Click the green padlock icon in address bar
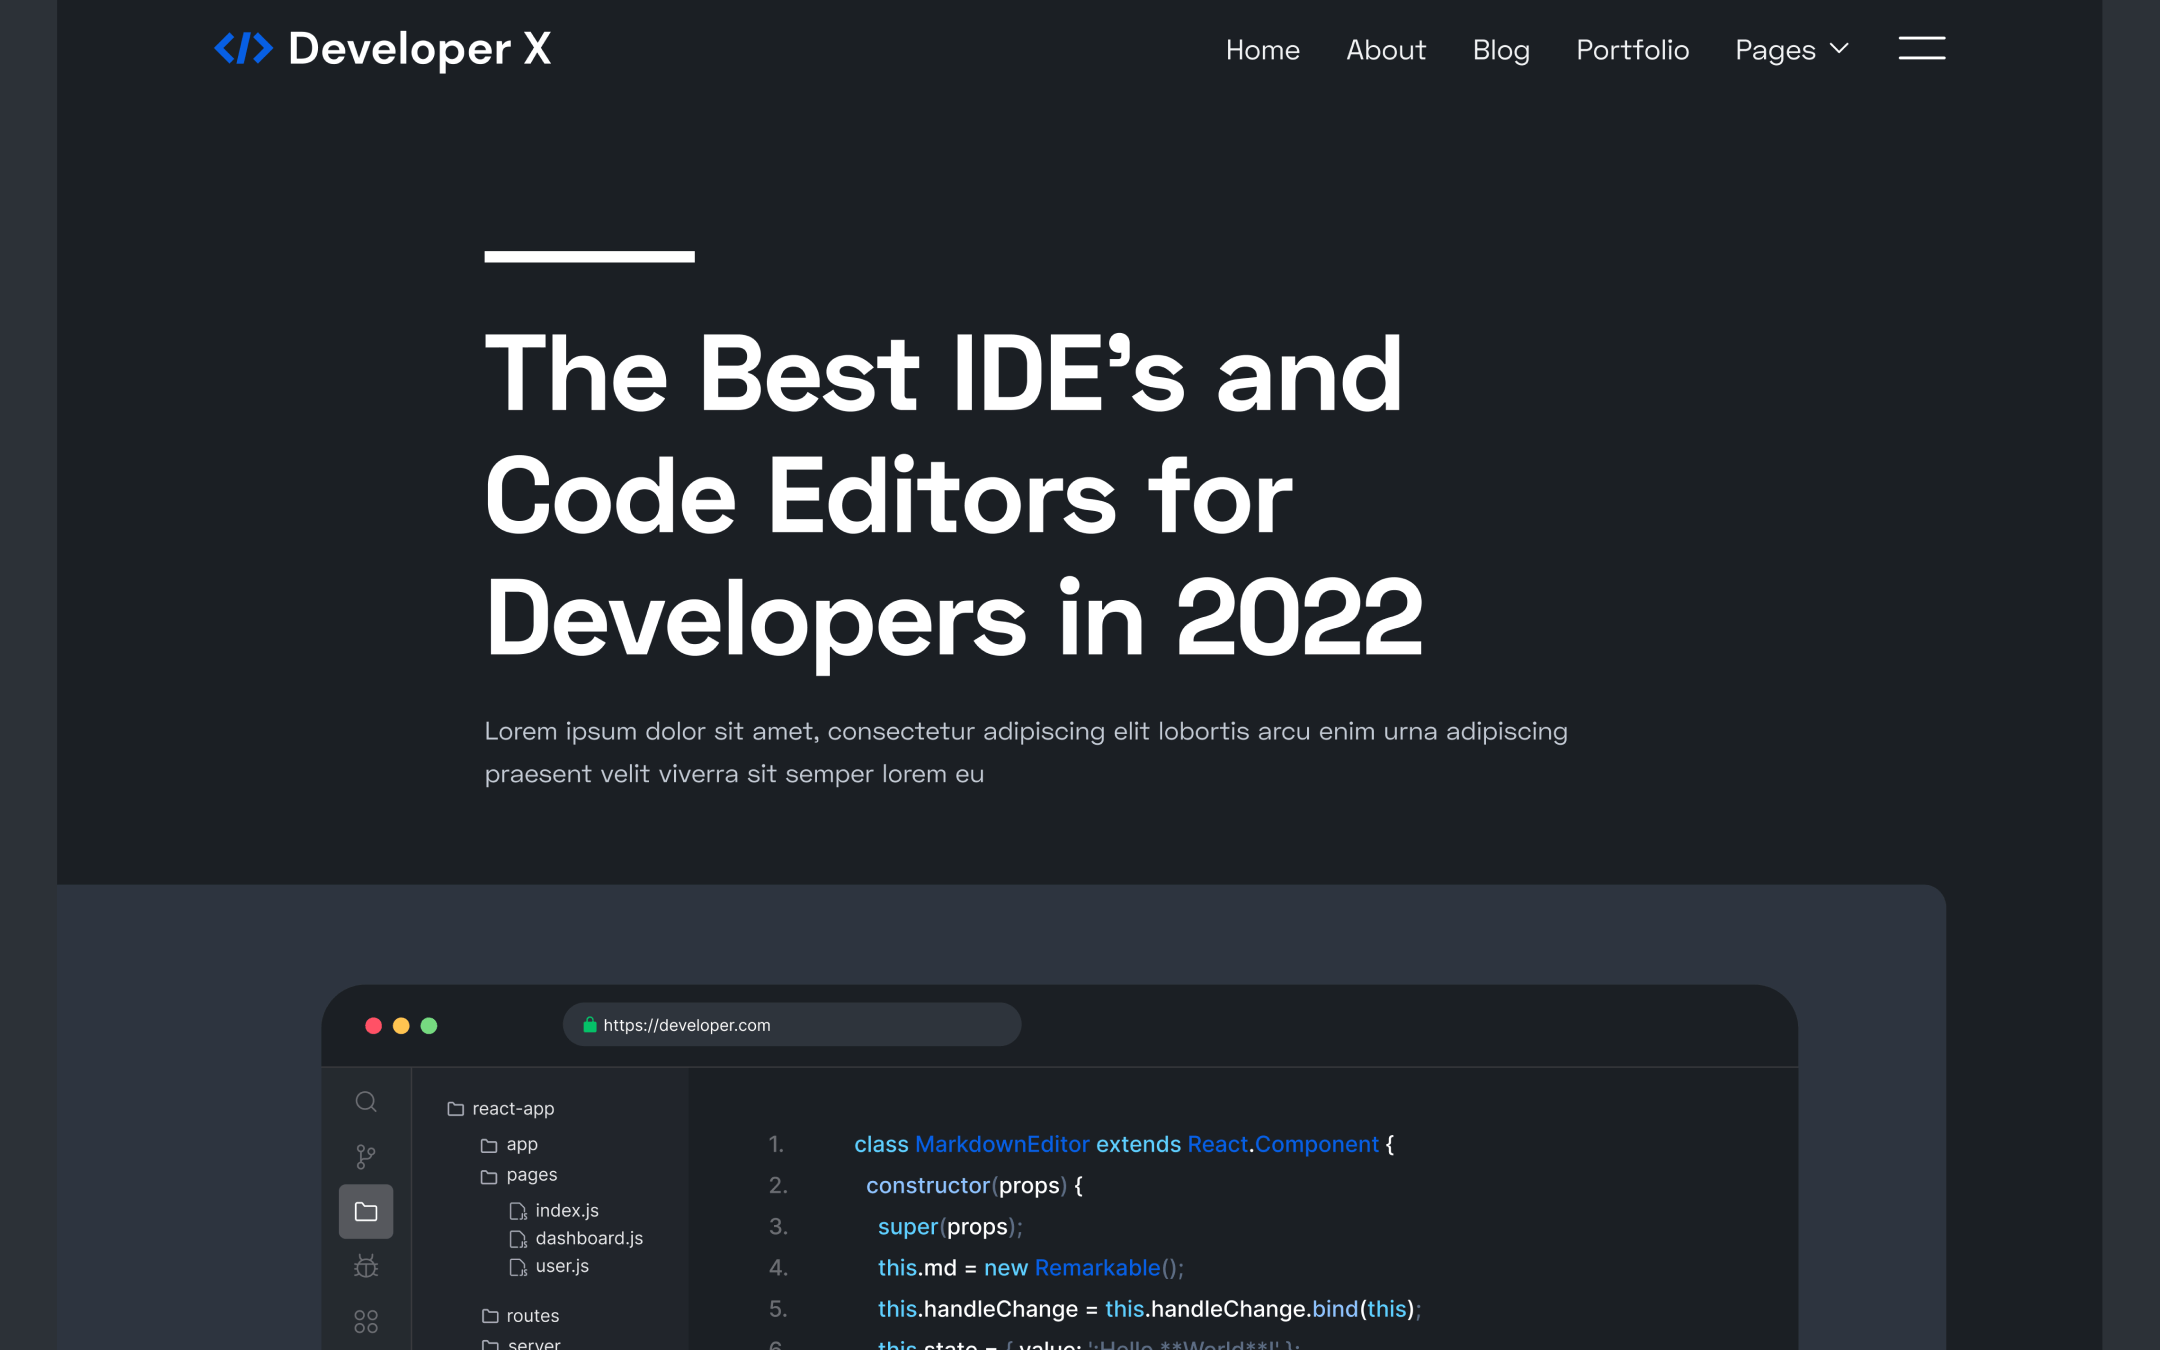 point(590,1024)
